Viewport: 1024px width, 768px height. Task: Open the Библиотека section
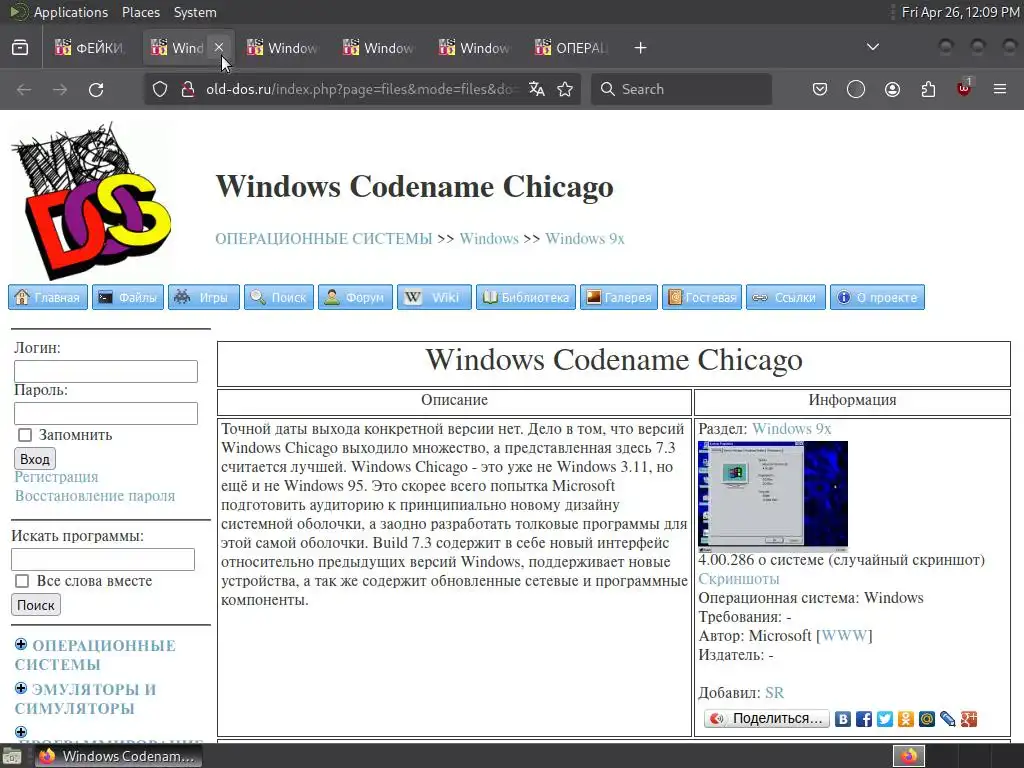pos(526,297)
